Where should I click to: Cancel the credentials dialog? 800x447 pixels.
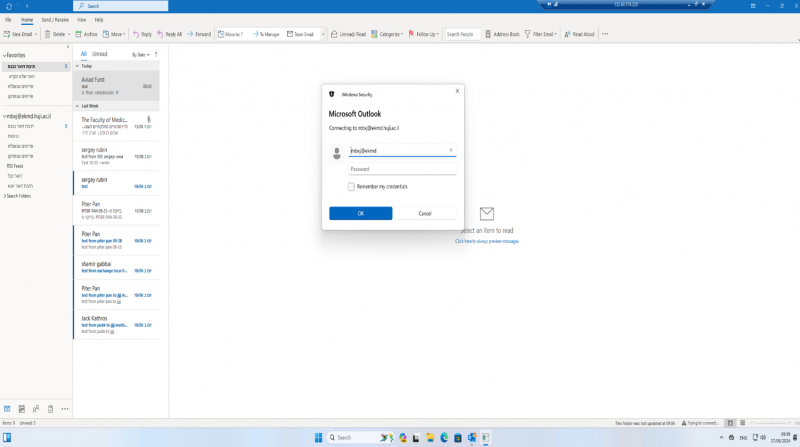[x=425, y=213]
